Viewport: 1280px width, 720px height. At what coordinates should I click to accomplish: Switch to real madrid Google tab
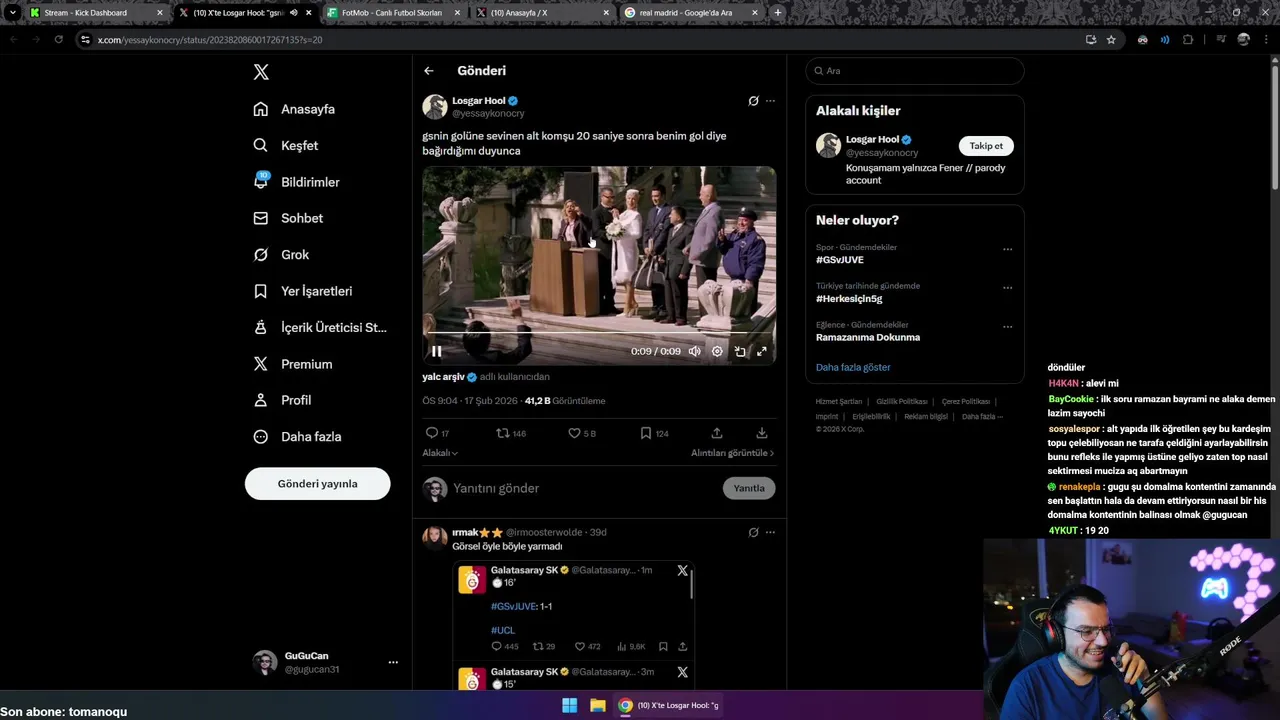click(x=692, y=13)
